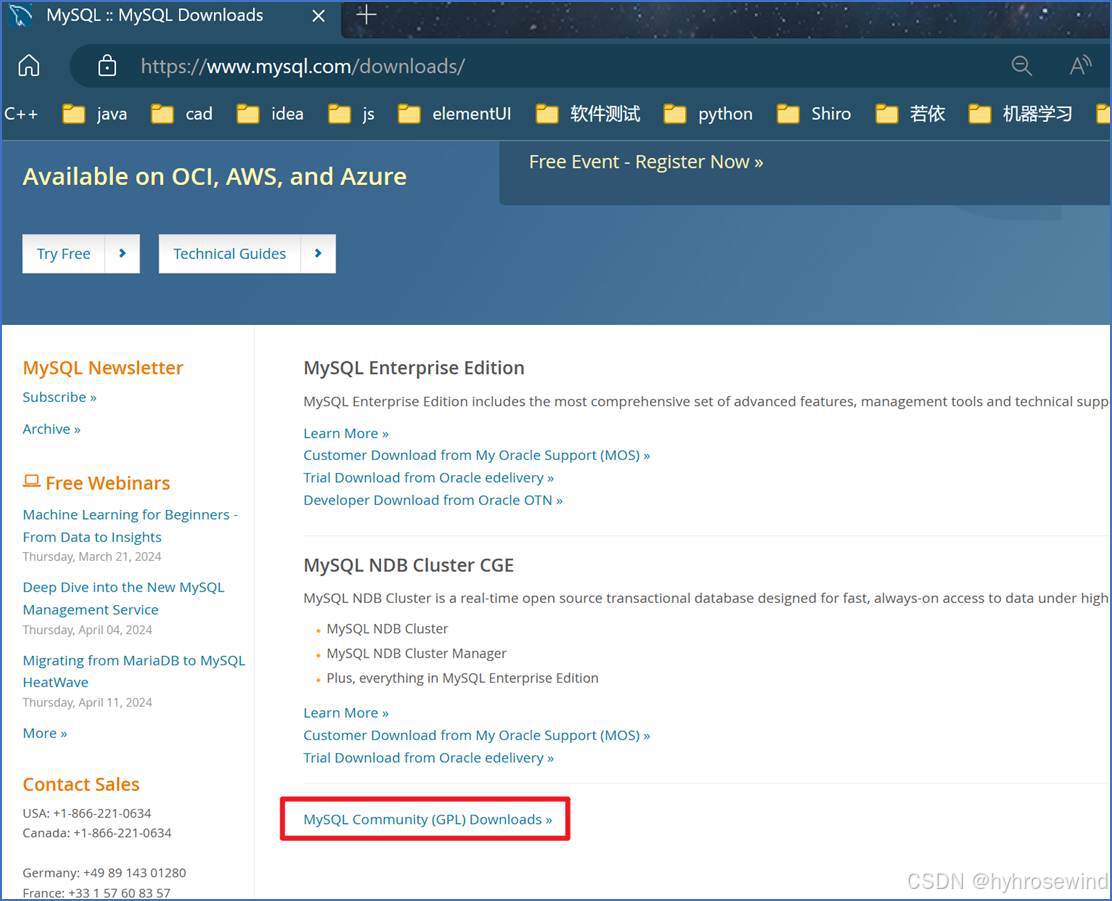Screen dimensions: 1112x901
Task: Click the MySQL Enterprise Edition heading
Action: click(x=414, y=368)
